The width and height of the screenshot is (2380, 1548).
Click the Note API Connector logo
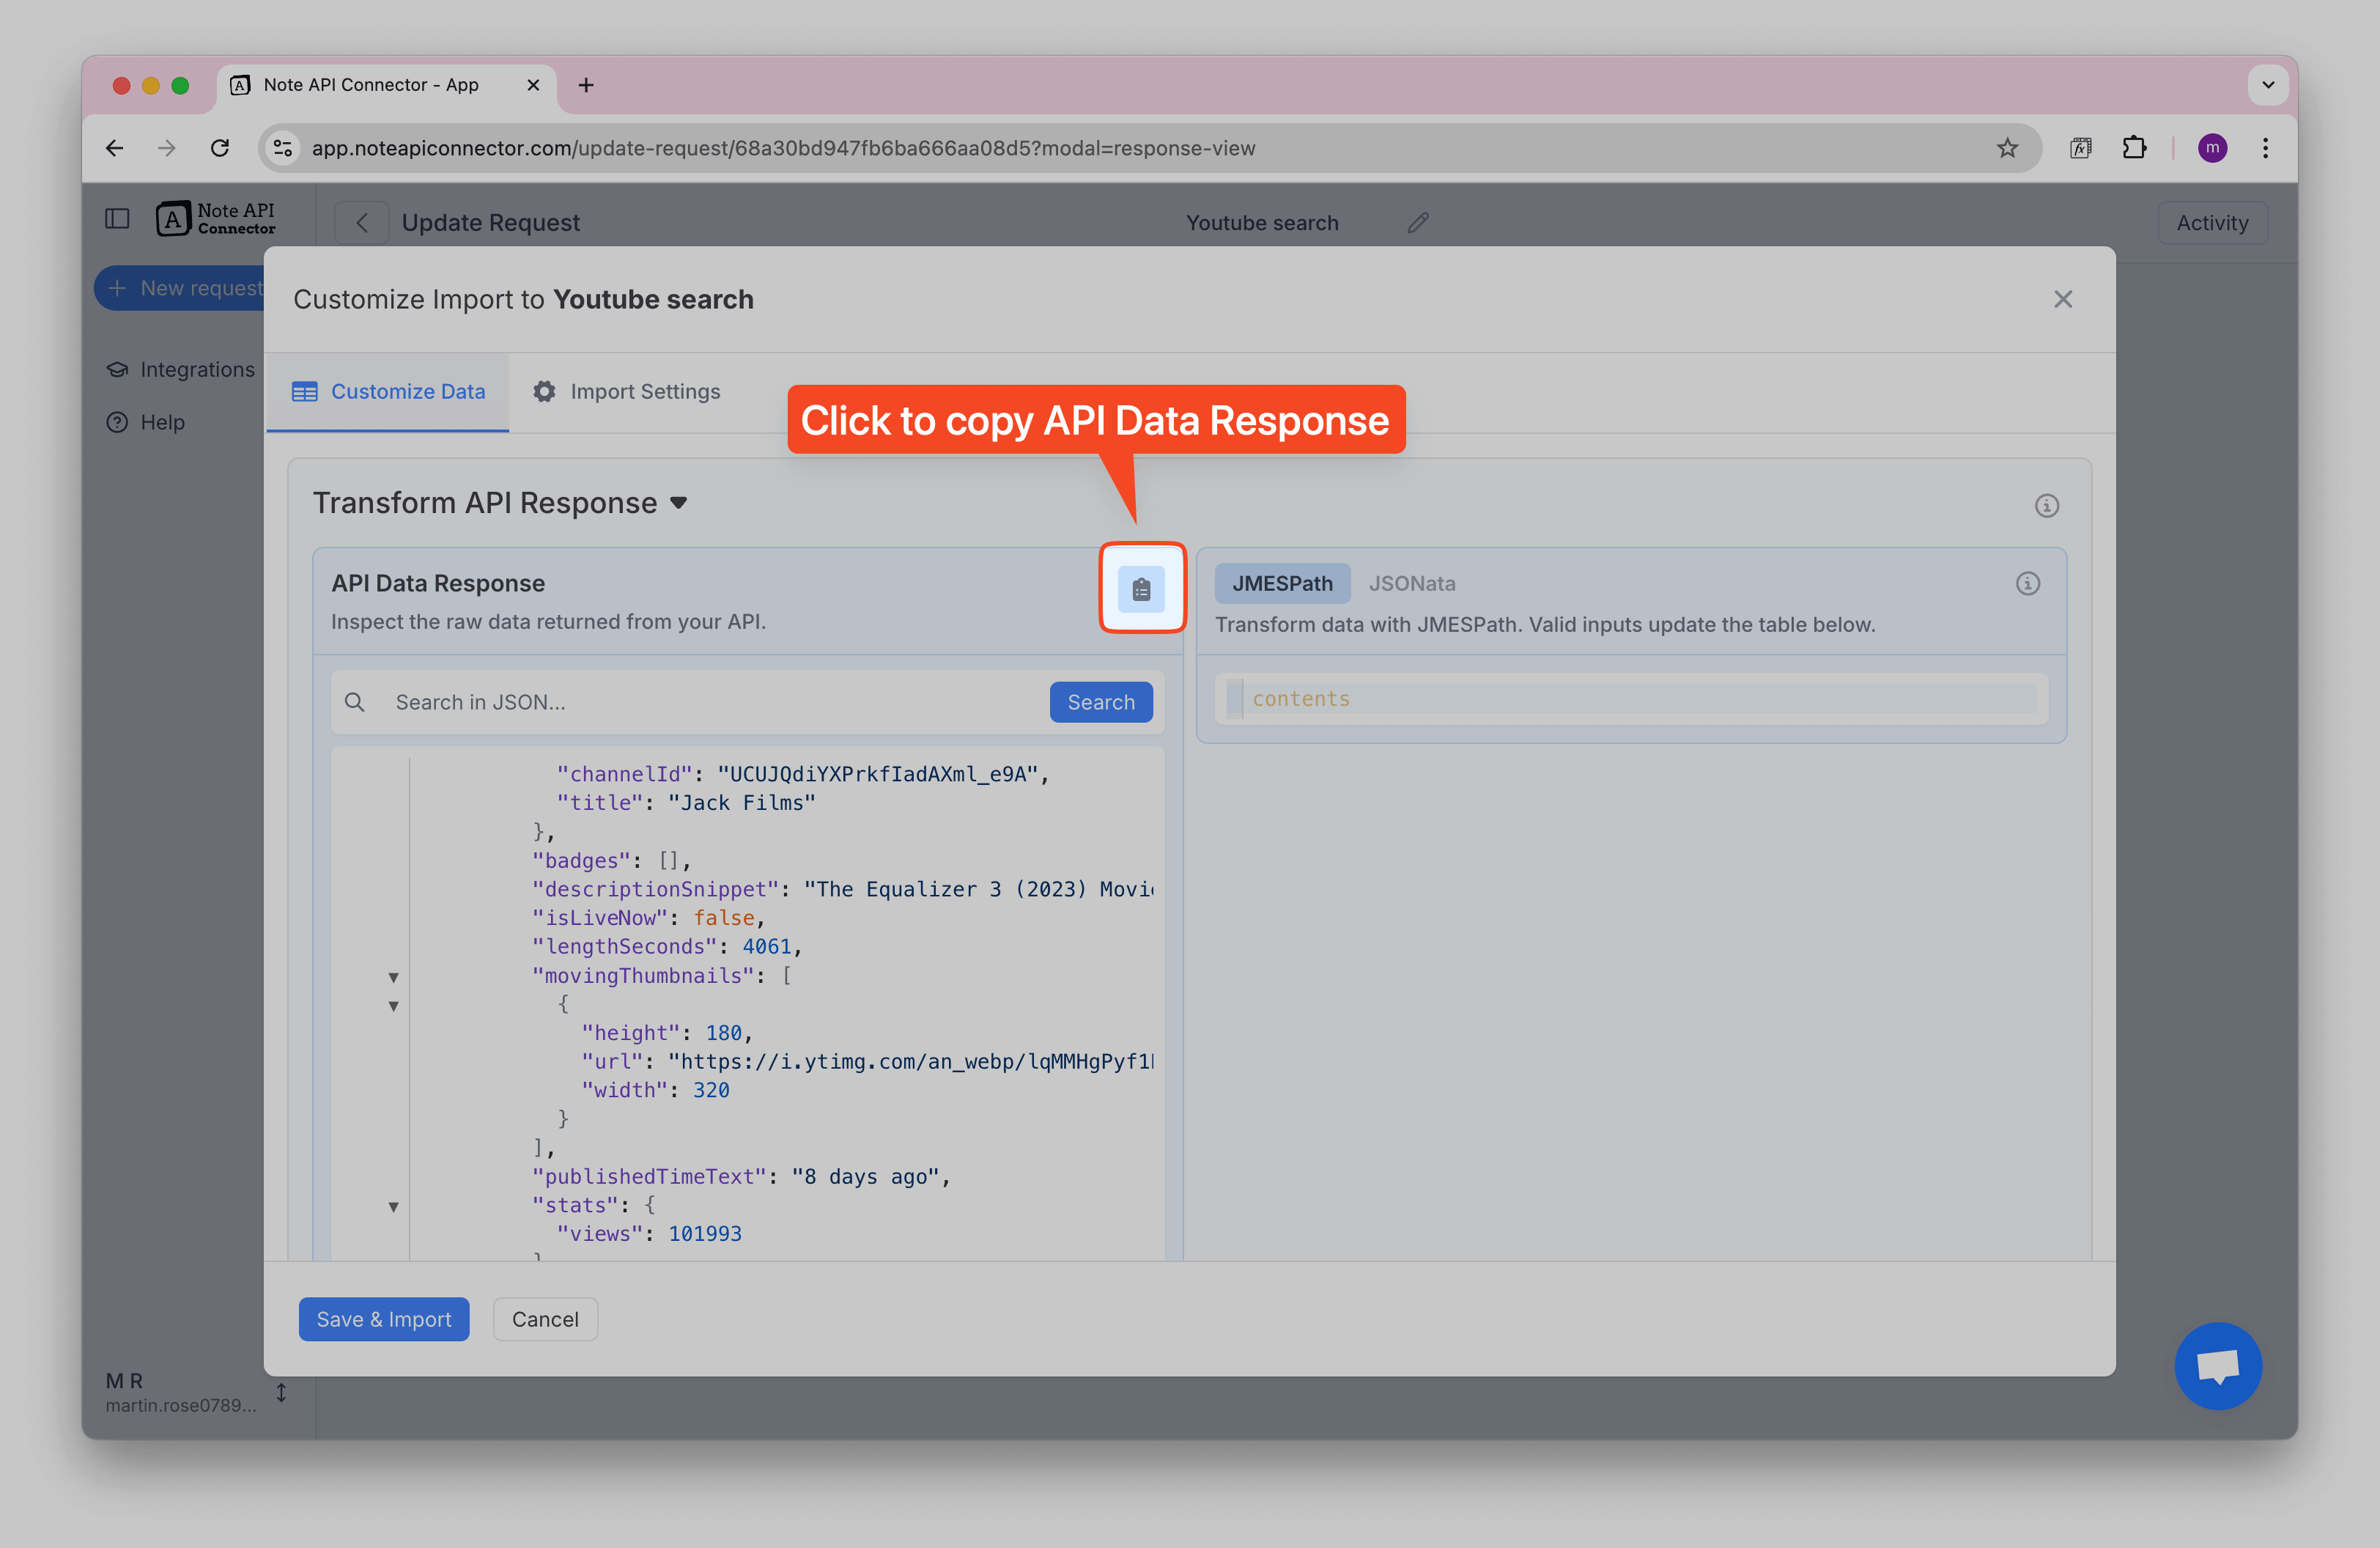tap(174, 218)
